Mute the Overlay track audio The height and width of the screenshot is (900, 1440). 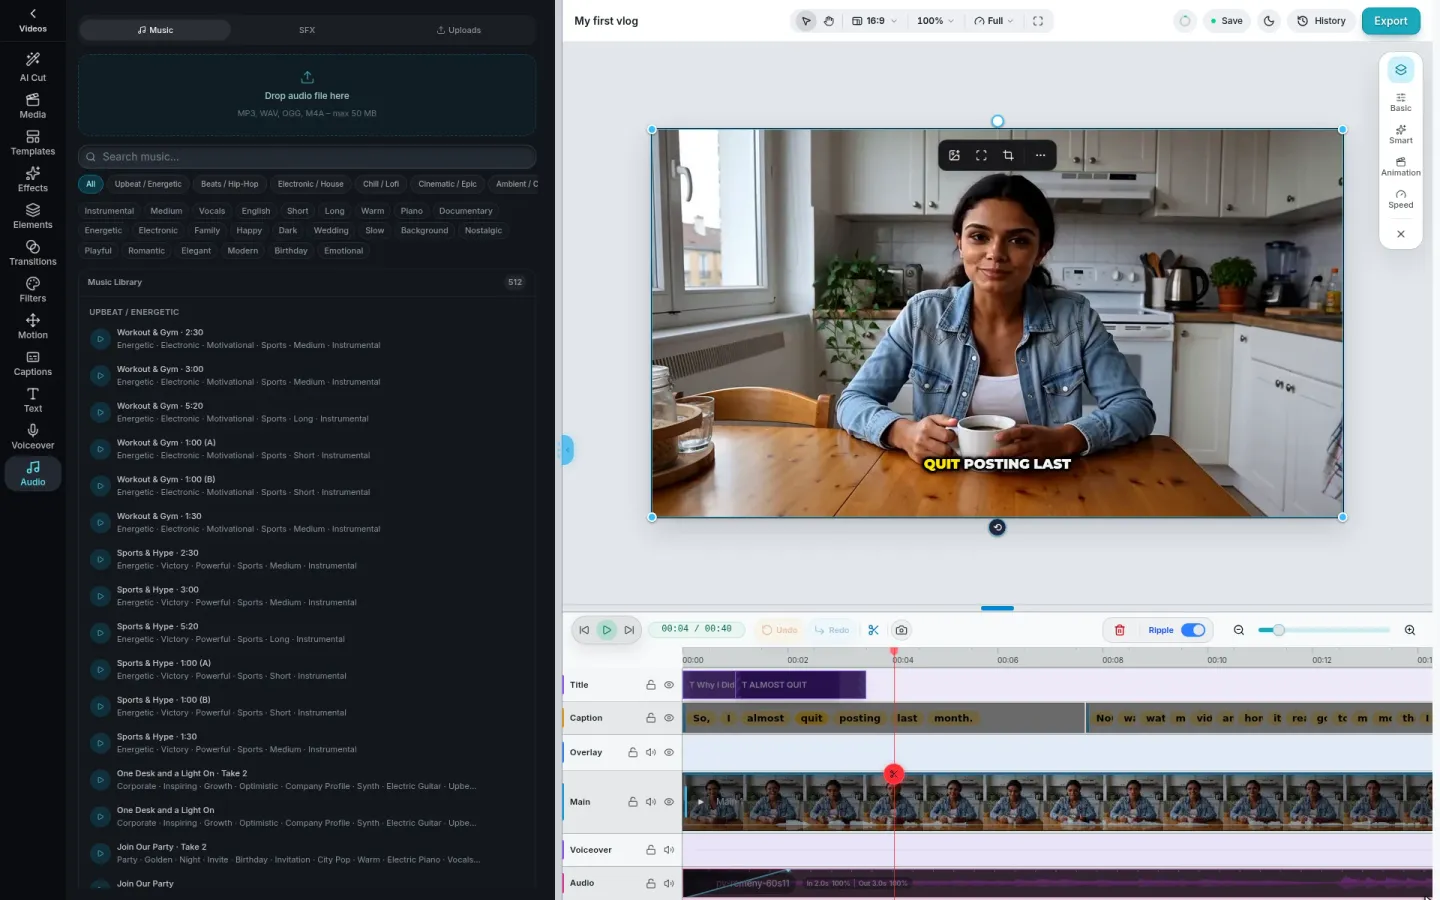(x=651, y=752)
